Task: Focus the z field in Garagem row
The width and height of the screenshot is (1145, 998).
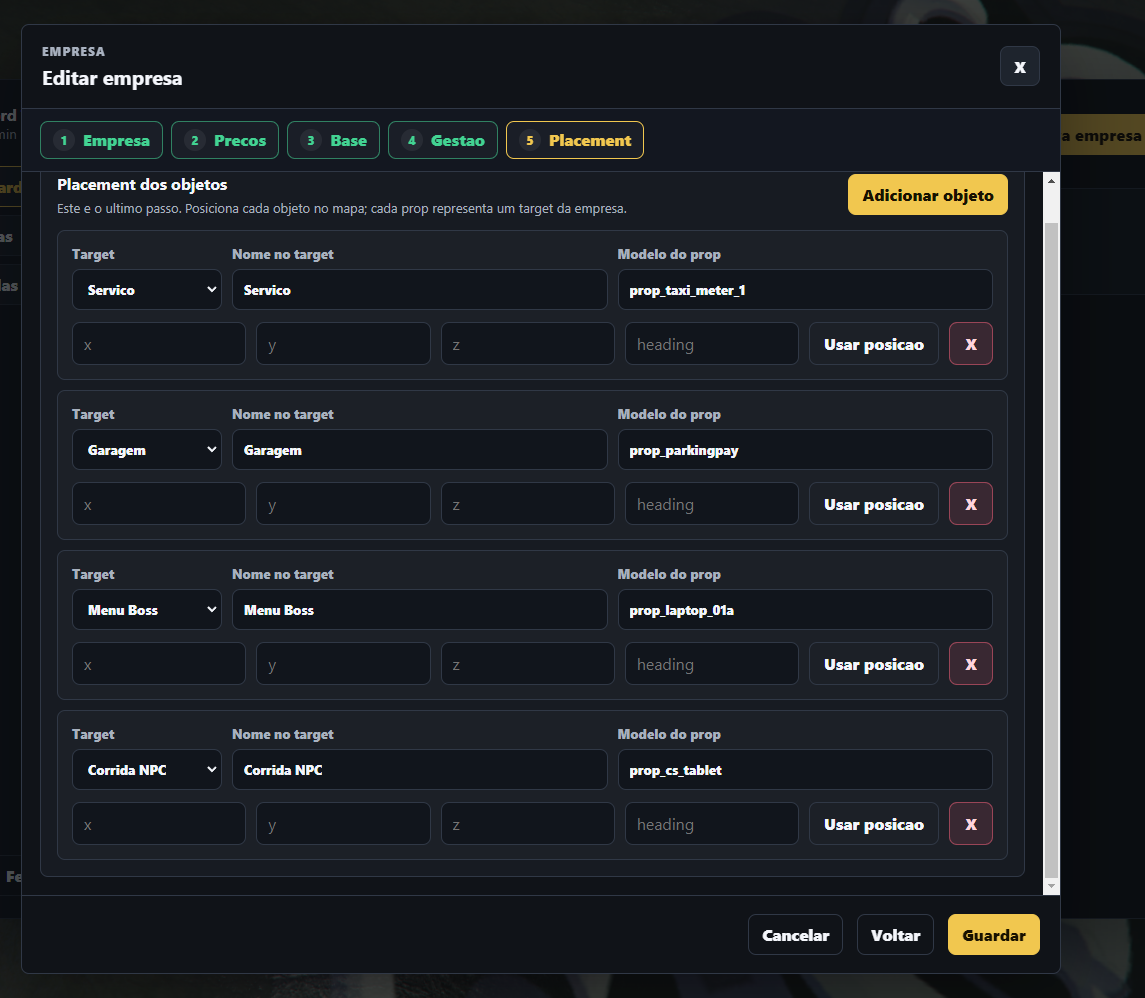Action: 527,504
